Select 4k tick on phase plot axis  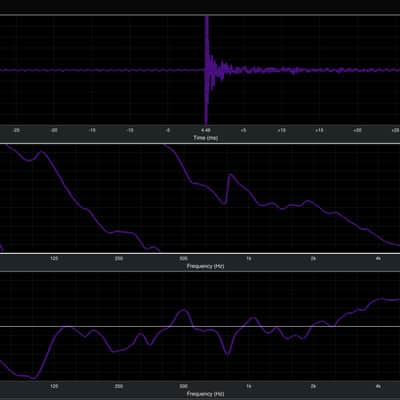pos(378,258)
